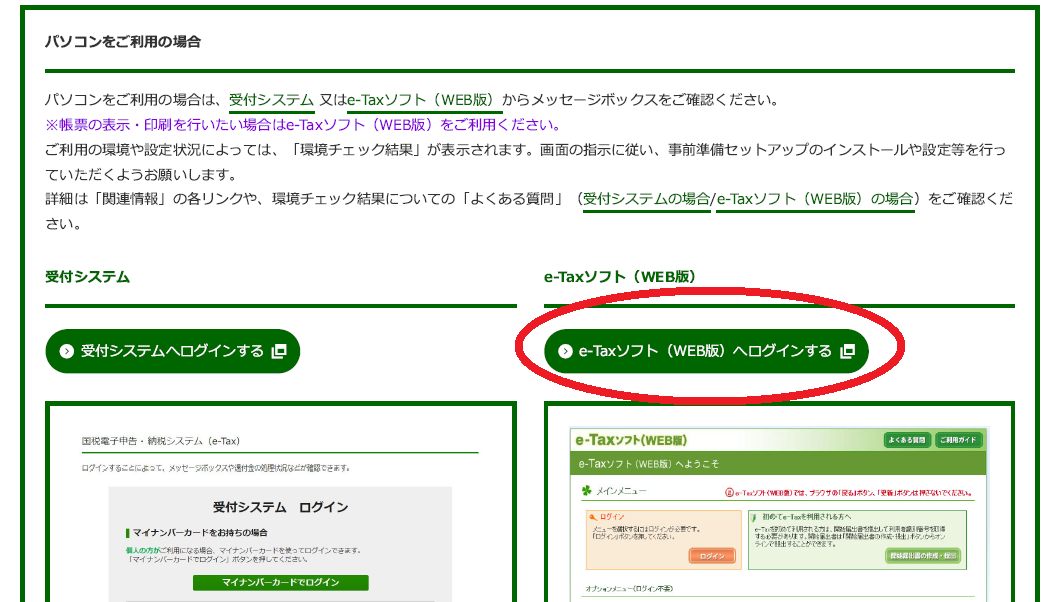
Task: Open e-Taxソフト（WEB版）の場合 FAQ link
Action: (815, 199)
